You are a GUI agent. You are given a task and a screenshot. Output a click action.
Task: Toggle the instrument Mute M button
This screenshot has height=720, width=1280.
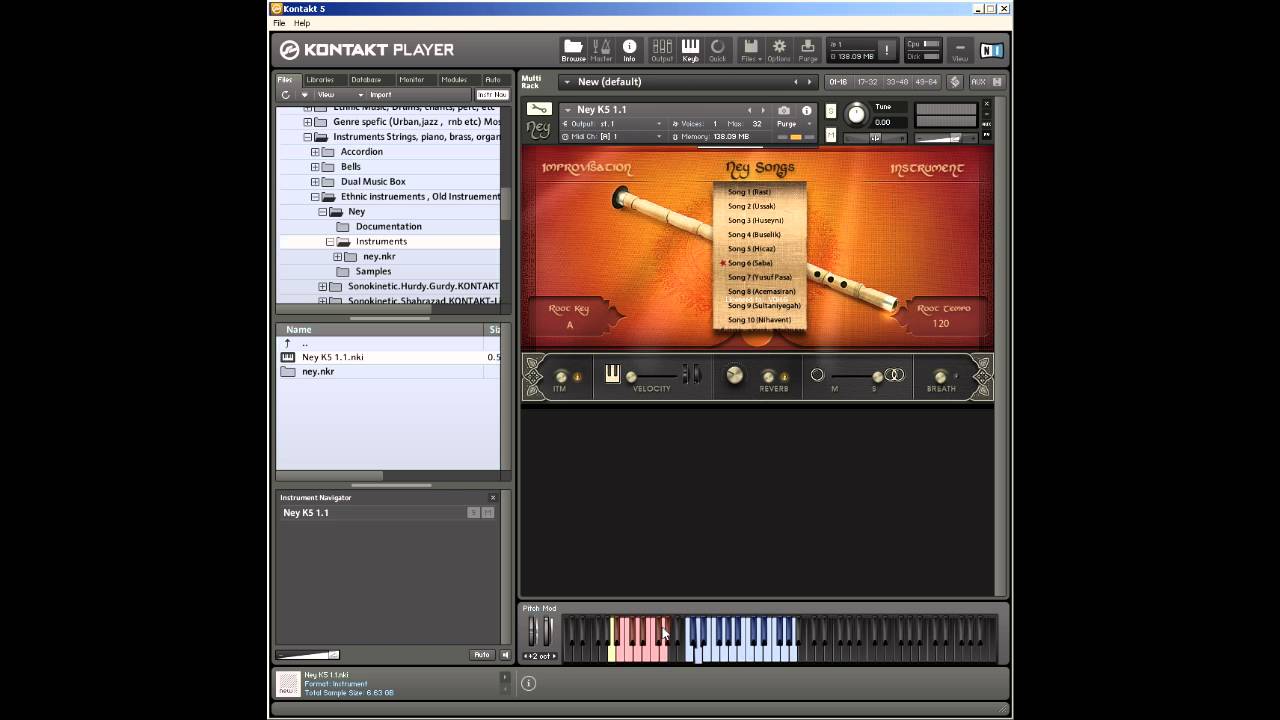831,135
